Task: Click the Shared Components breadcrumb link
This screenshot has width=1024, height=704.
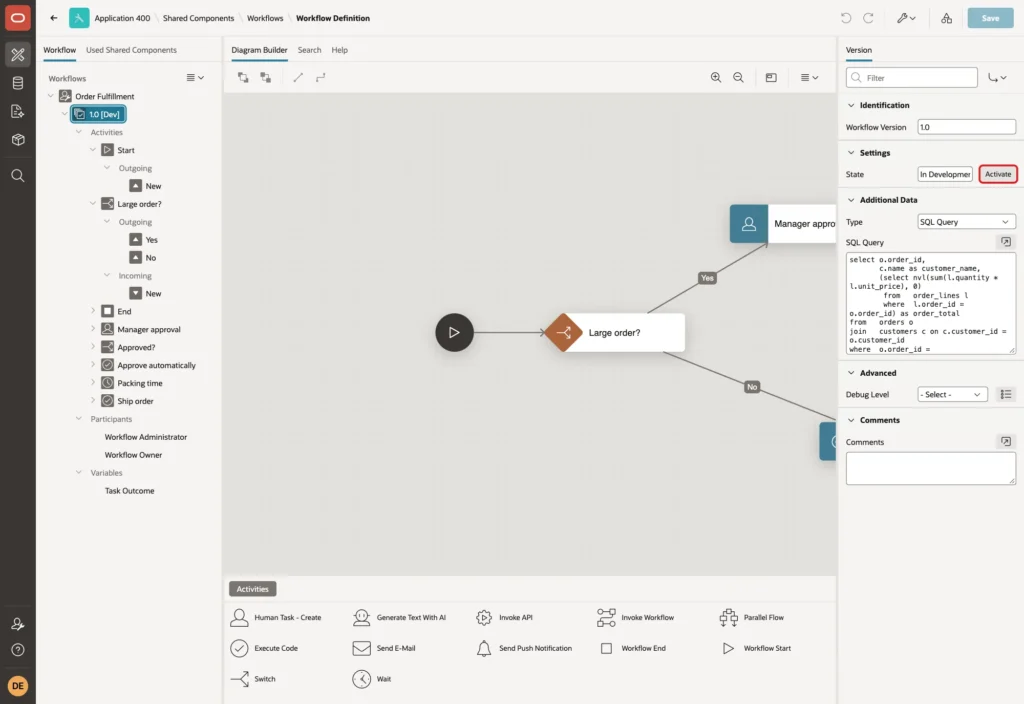Action: click(x=198, y=18)
